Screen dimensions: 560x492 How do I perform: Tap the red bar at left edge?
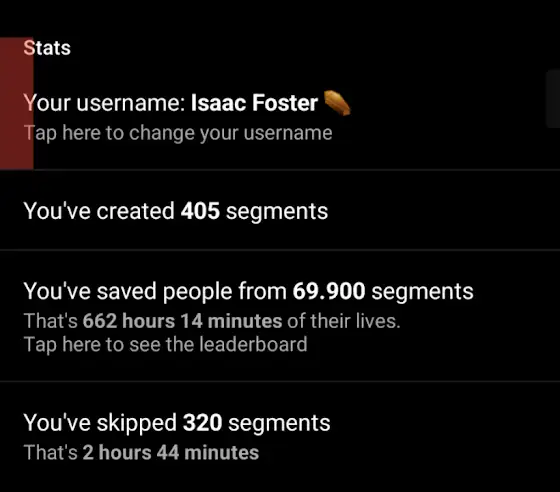coord(16,103)
